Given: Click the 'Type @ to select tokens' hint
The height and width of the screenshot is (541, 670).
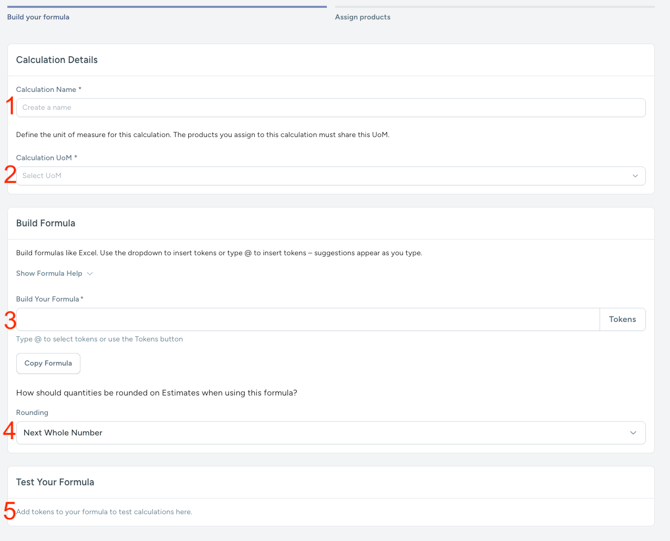Looking at the screenshot, I should (99, 339).
